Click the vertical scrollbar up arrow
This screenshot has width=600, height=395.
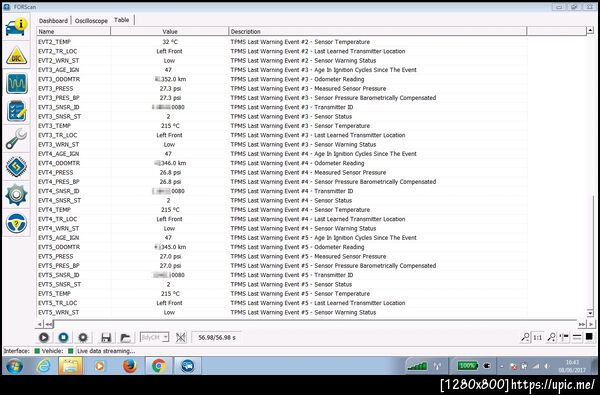pyautogui.click(x=590, y=30)
